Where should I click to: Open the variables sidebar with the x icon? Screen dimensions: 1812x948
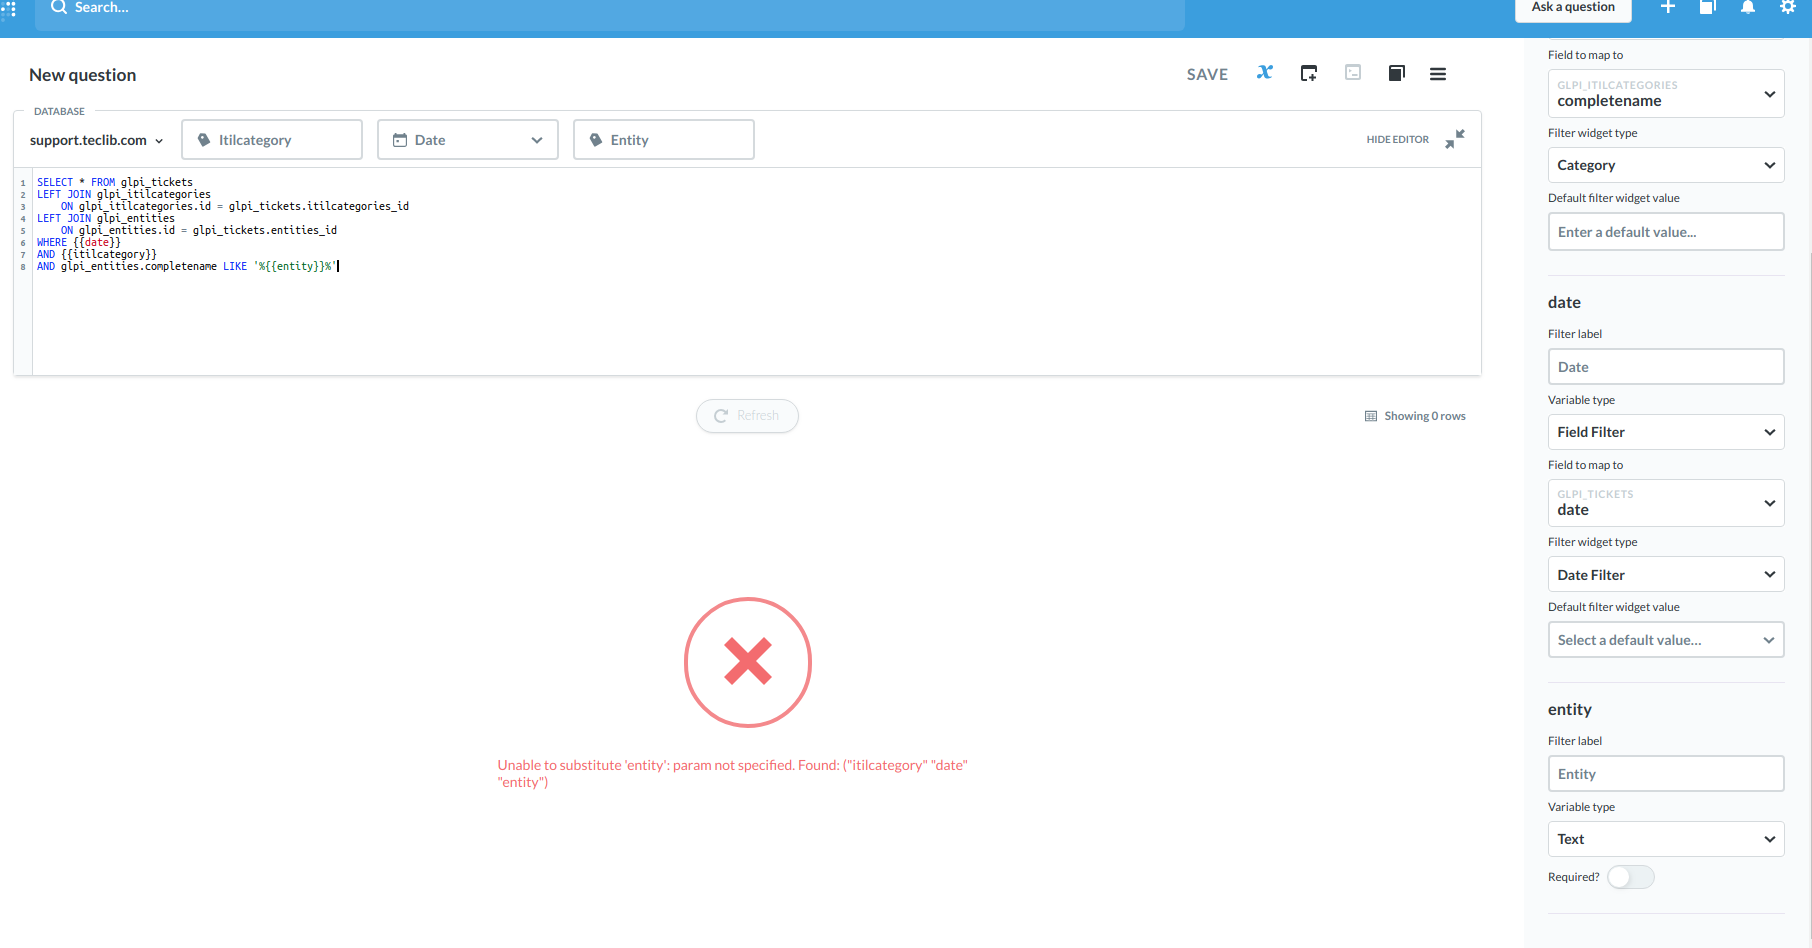(1264, 72)
